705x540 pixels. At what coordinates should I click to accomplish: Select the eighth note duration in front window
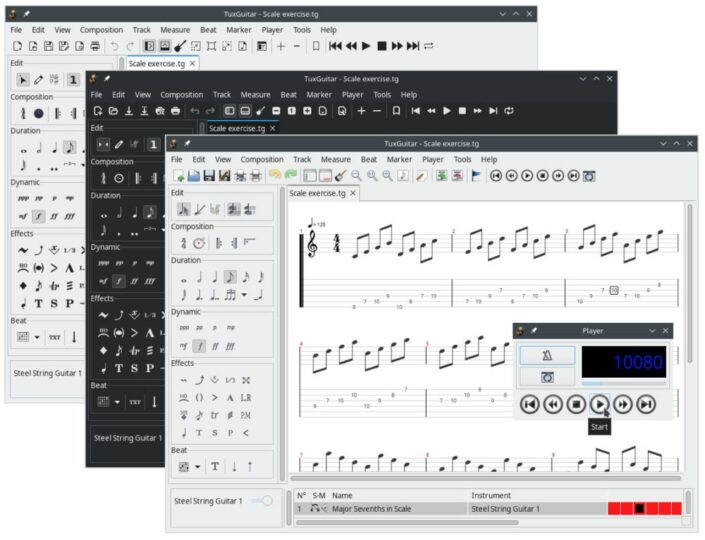point(230,277)
